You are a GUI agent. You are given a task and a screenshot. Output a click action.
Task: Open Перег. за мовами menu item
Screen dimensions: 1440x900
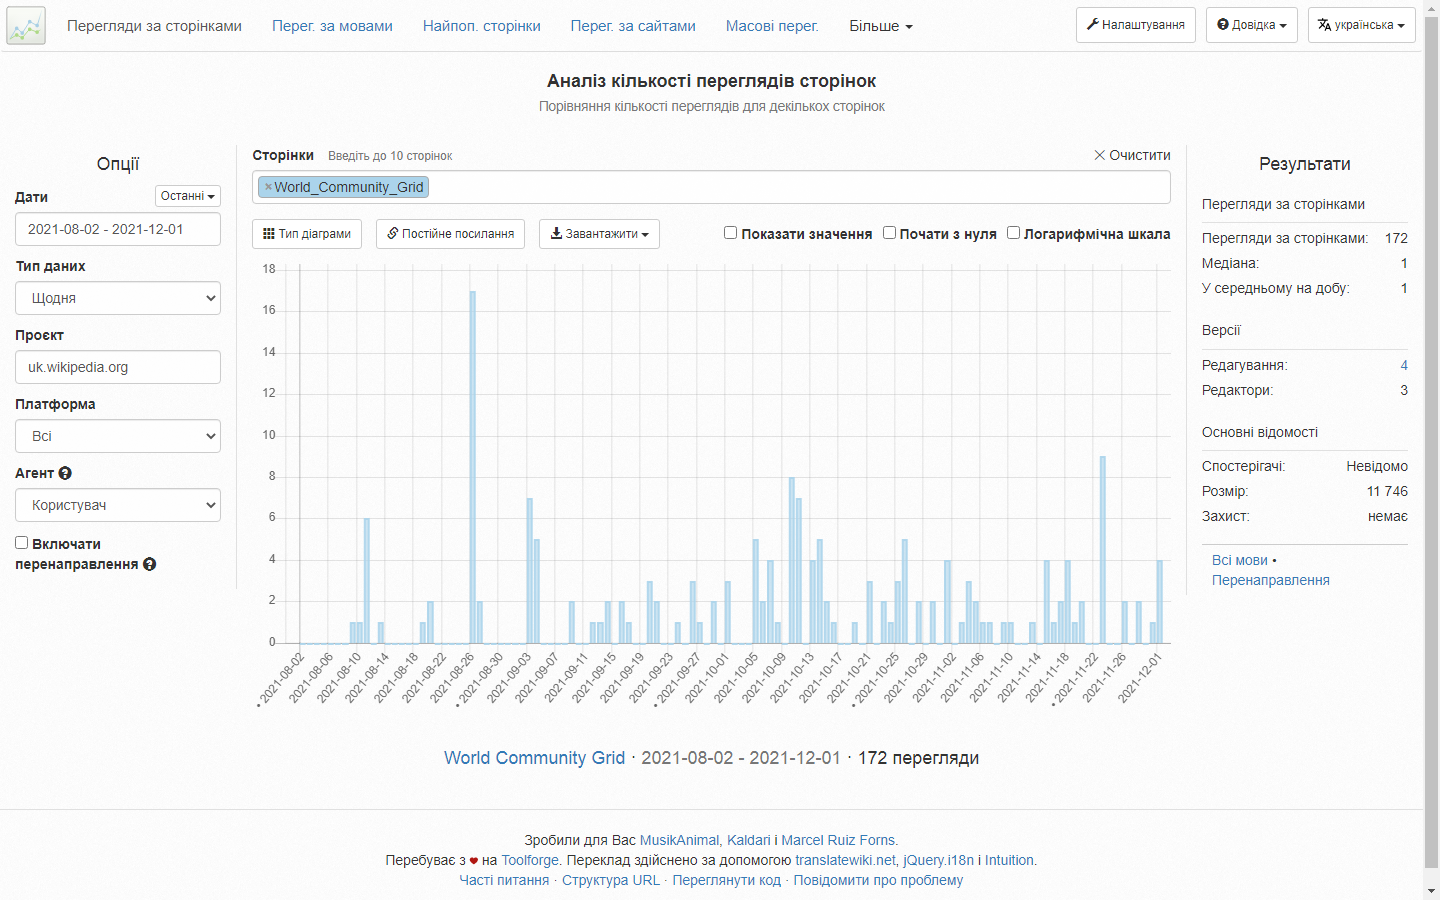coord(332,26)
